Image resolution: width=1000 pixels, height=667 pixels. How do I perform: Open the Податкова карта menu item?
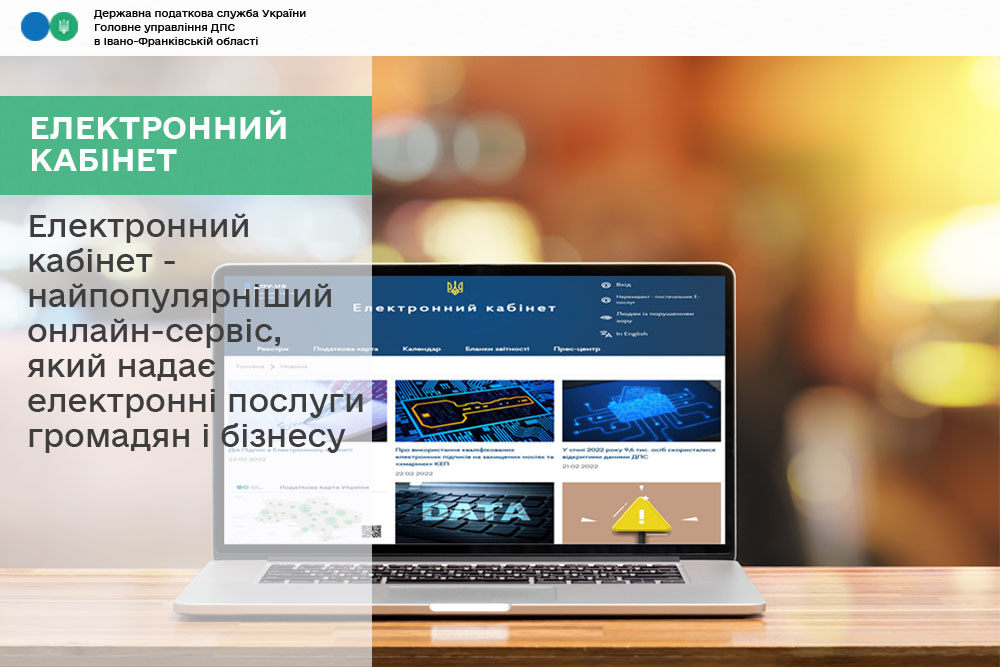coord(346,349)
